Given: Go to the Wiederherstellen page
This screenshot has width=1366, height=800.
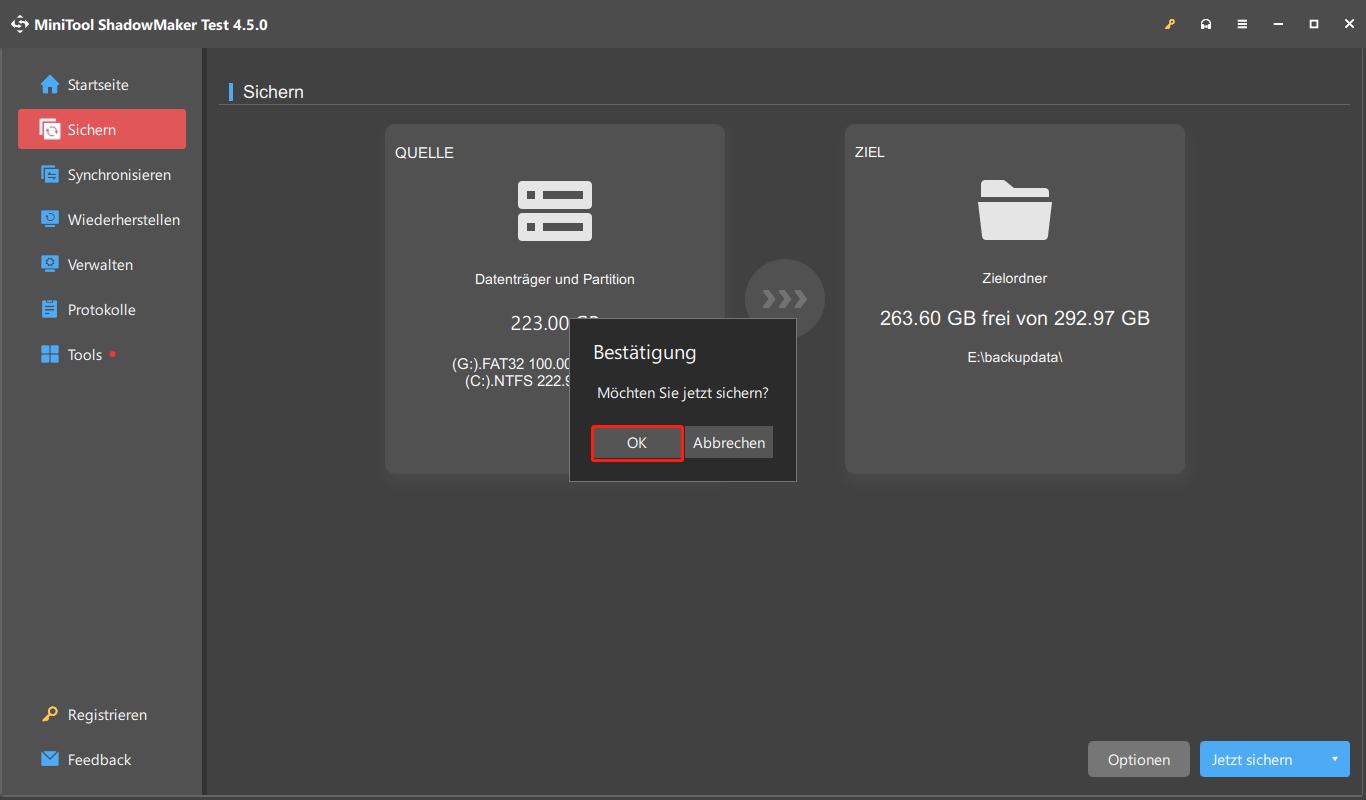Looking at the screenshot, I should coord(102,220).
